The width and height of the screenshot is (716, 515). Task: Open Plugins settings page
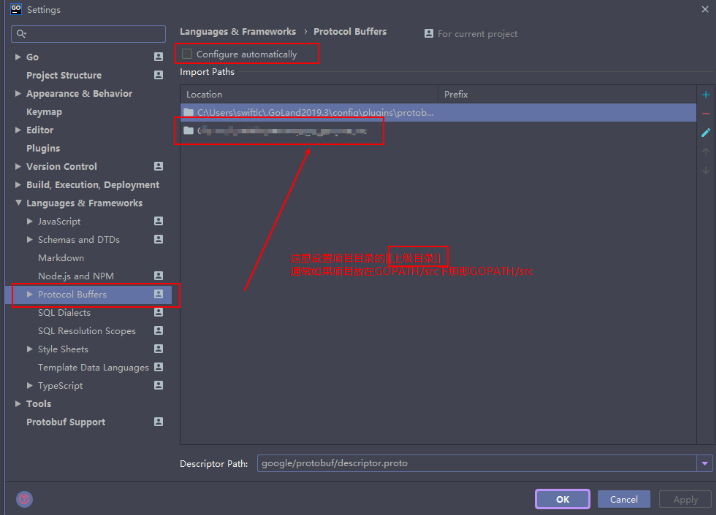[x=43, y=148]
